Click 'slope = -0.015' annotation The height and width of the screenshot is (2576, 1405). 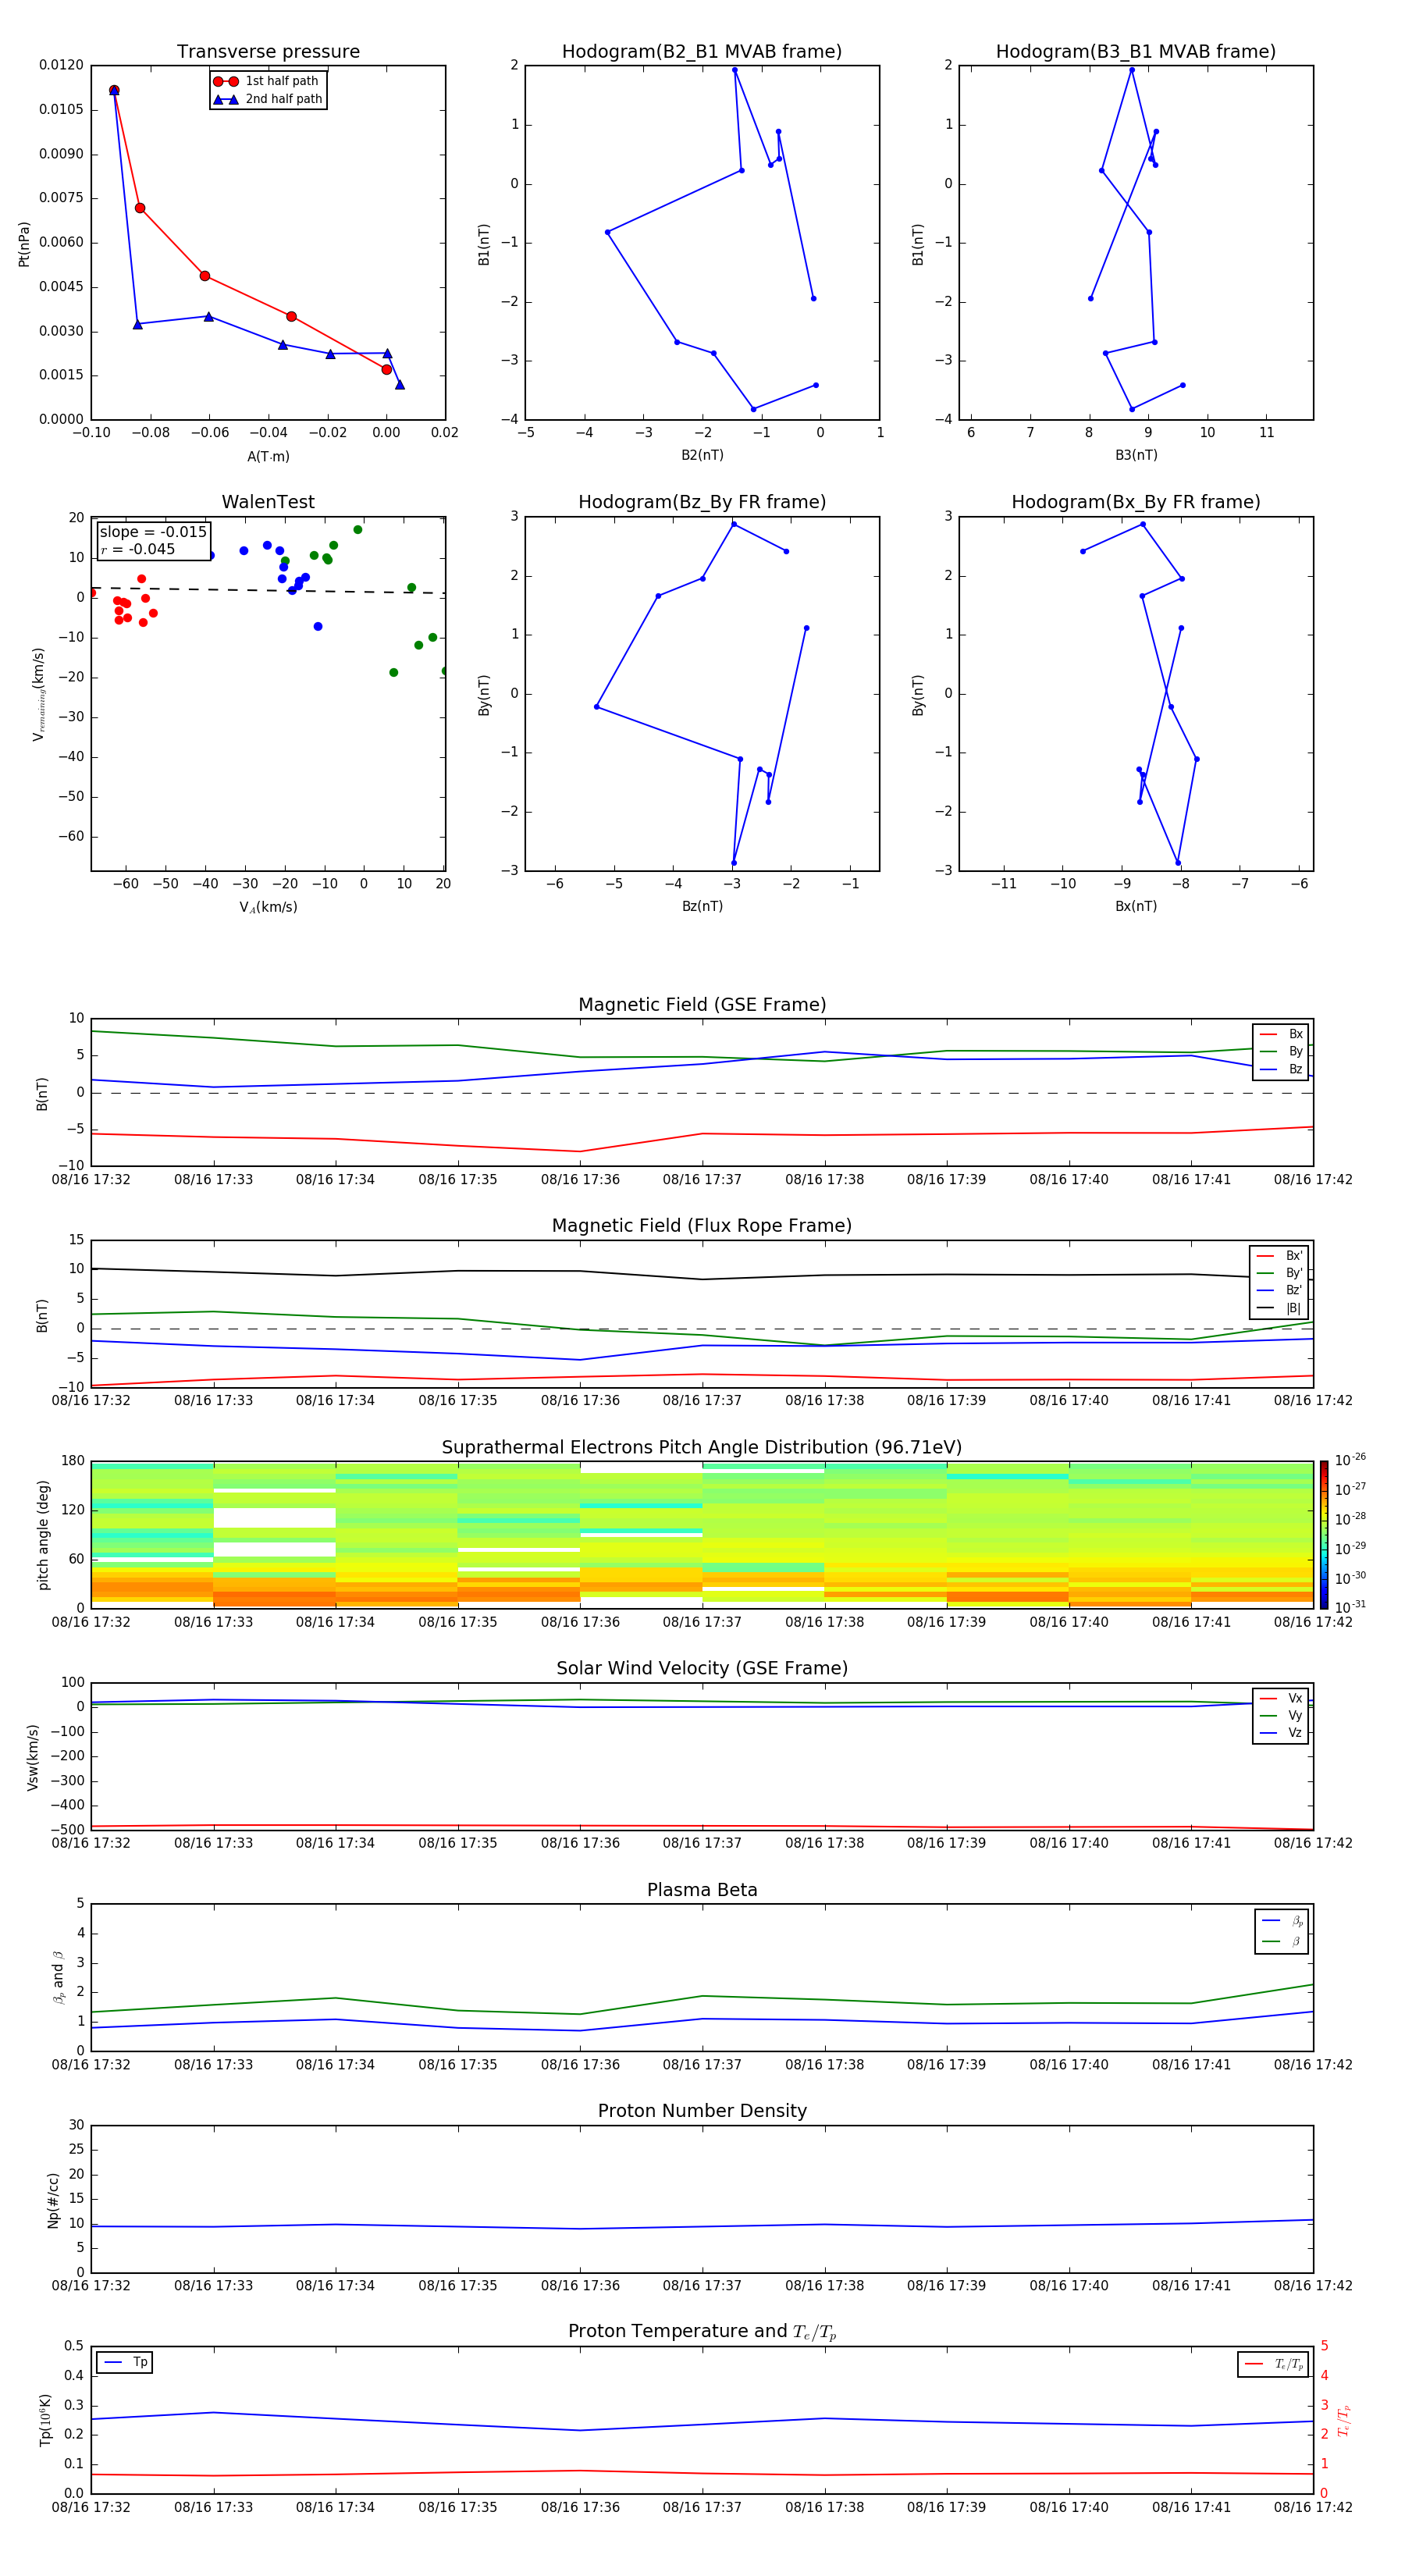(153, 532)
